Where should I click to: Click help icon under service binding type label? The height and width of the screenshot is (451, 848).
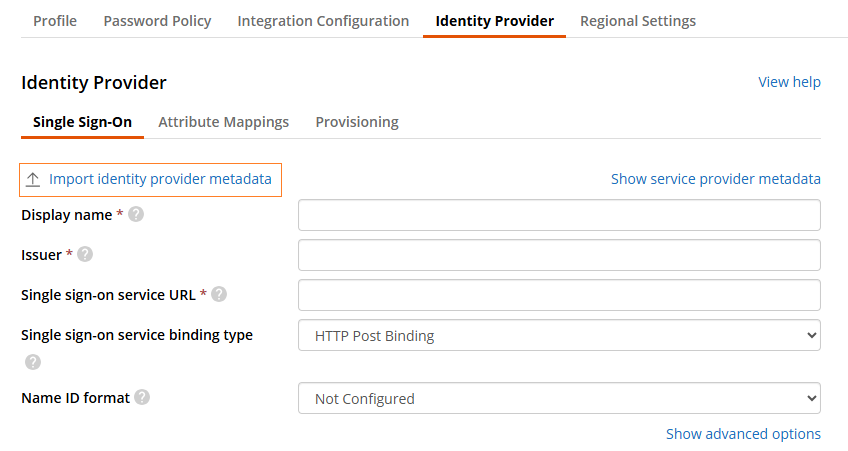click(33, 361)
